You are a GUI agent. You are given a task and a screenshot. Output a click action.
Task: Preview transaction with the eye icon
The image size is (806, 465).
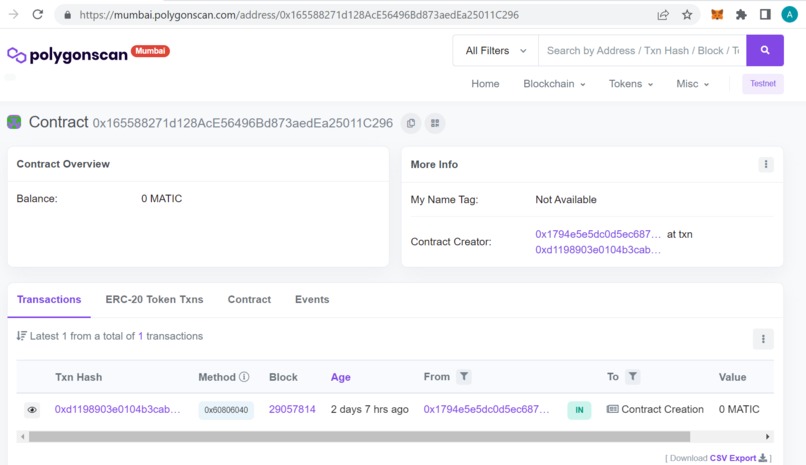[x=32, y=410]
